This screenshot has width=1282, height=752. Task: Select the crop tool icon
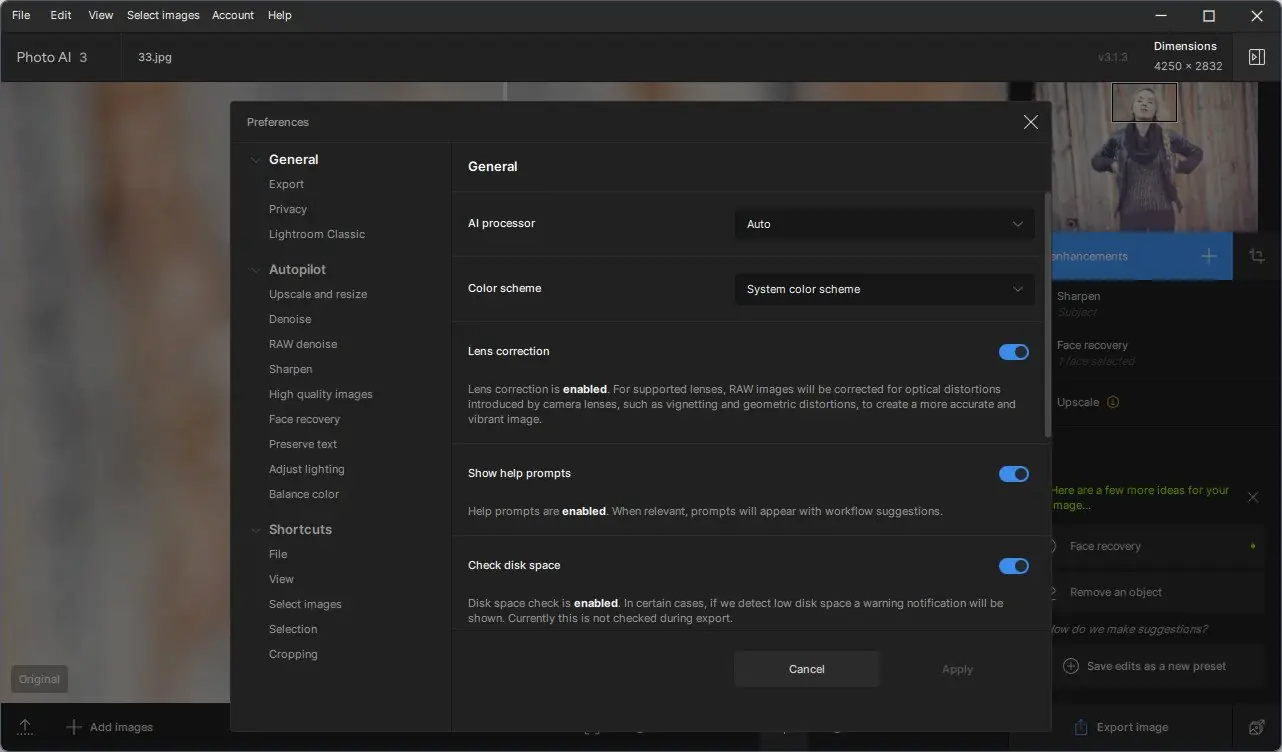1257,256
